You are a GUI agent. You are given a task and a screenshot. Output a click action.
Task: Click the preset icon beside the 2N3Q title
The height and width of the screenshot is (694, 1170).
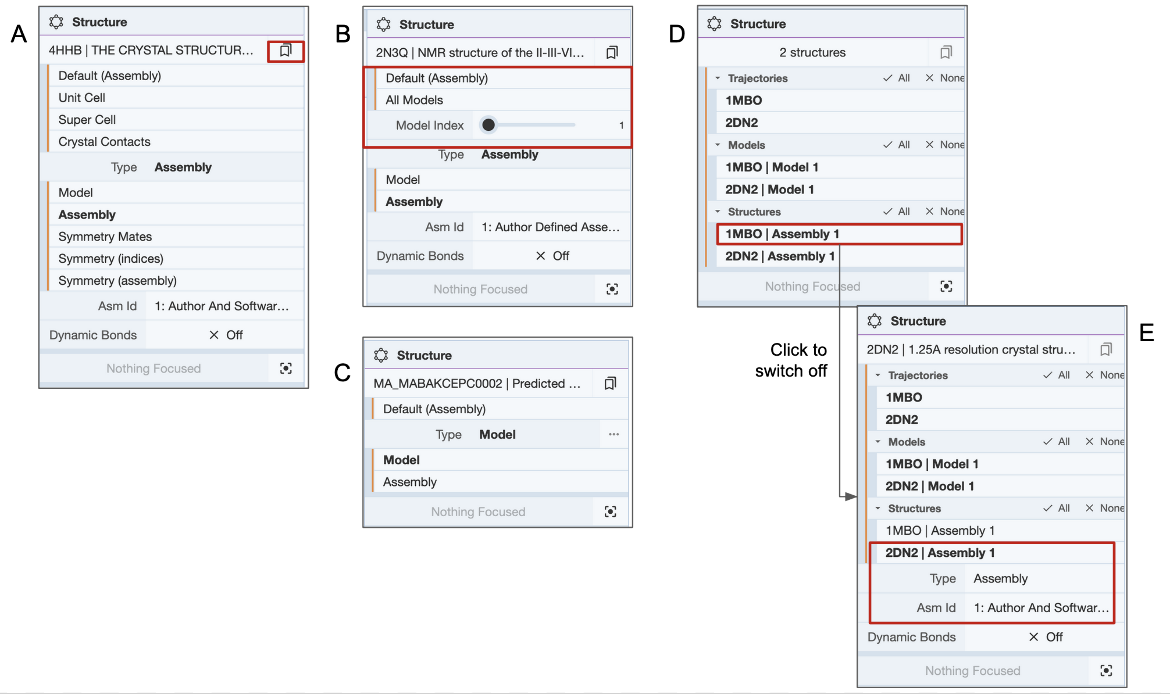tap(612, 52)
